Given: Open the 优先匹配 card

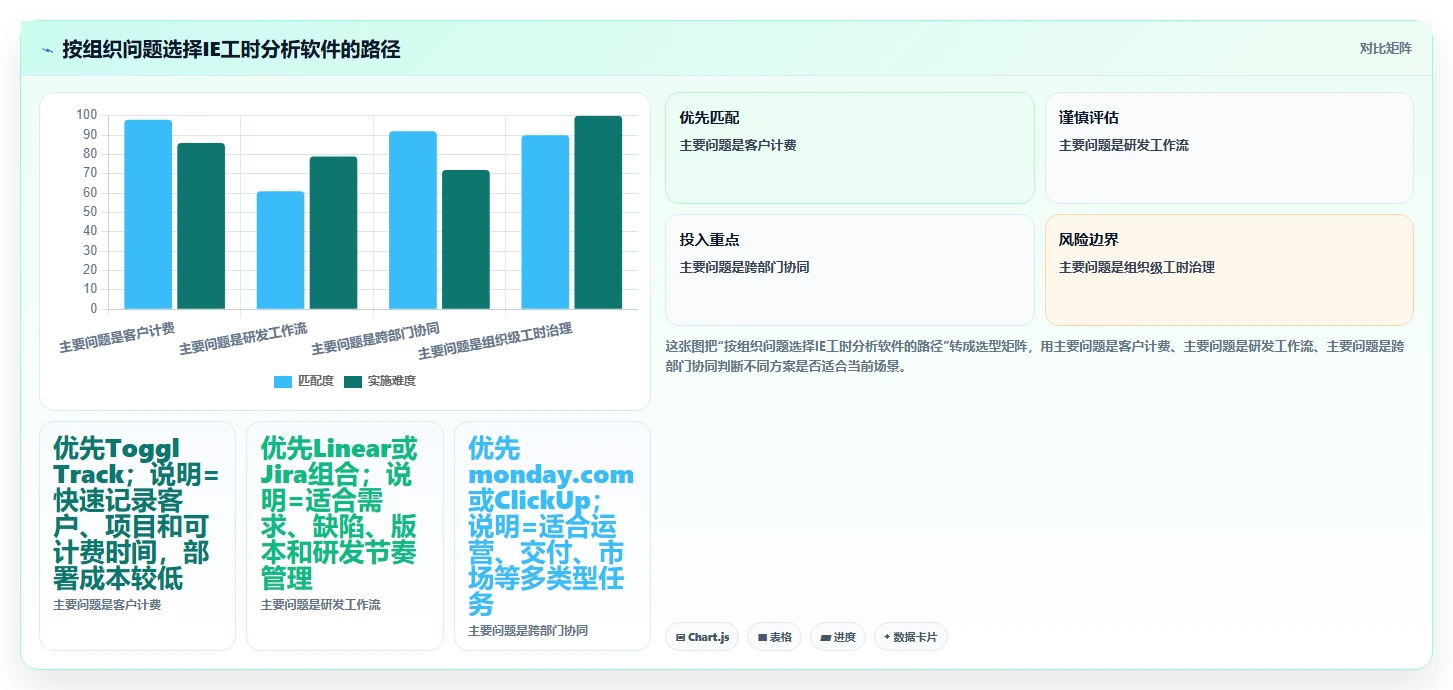Looking at the screenshot, I should (849, 148).
